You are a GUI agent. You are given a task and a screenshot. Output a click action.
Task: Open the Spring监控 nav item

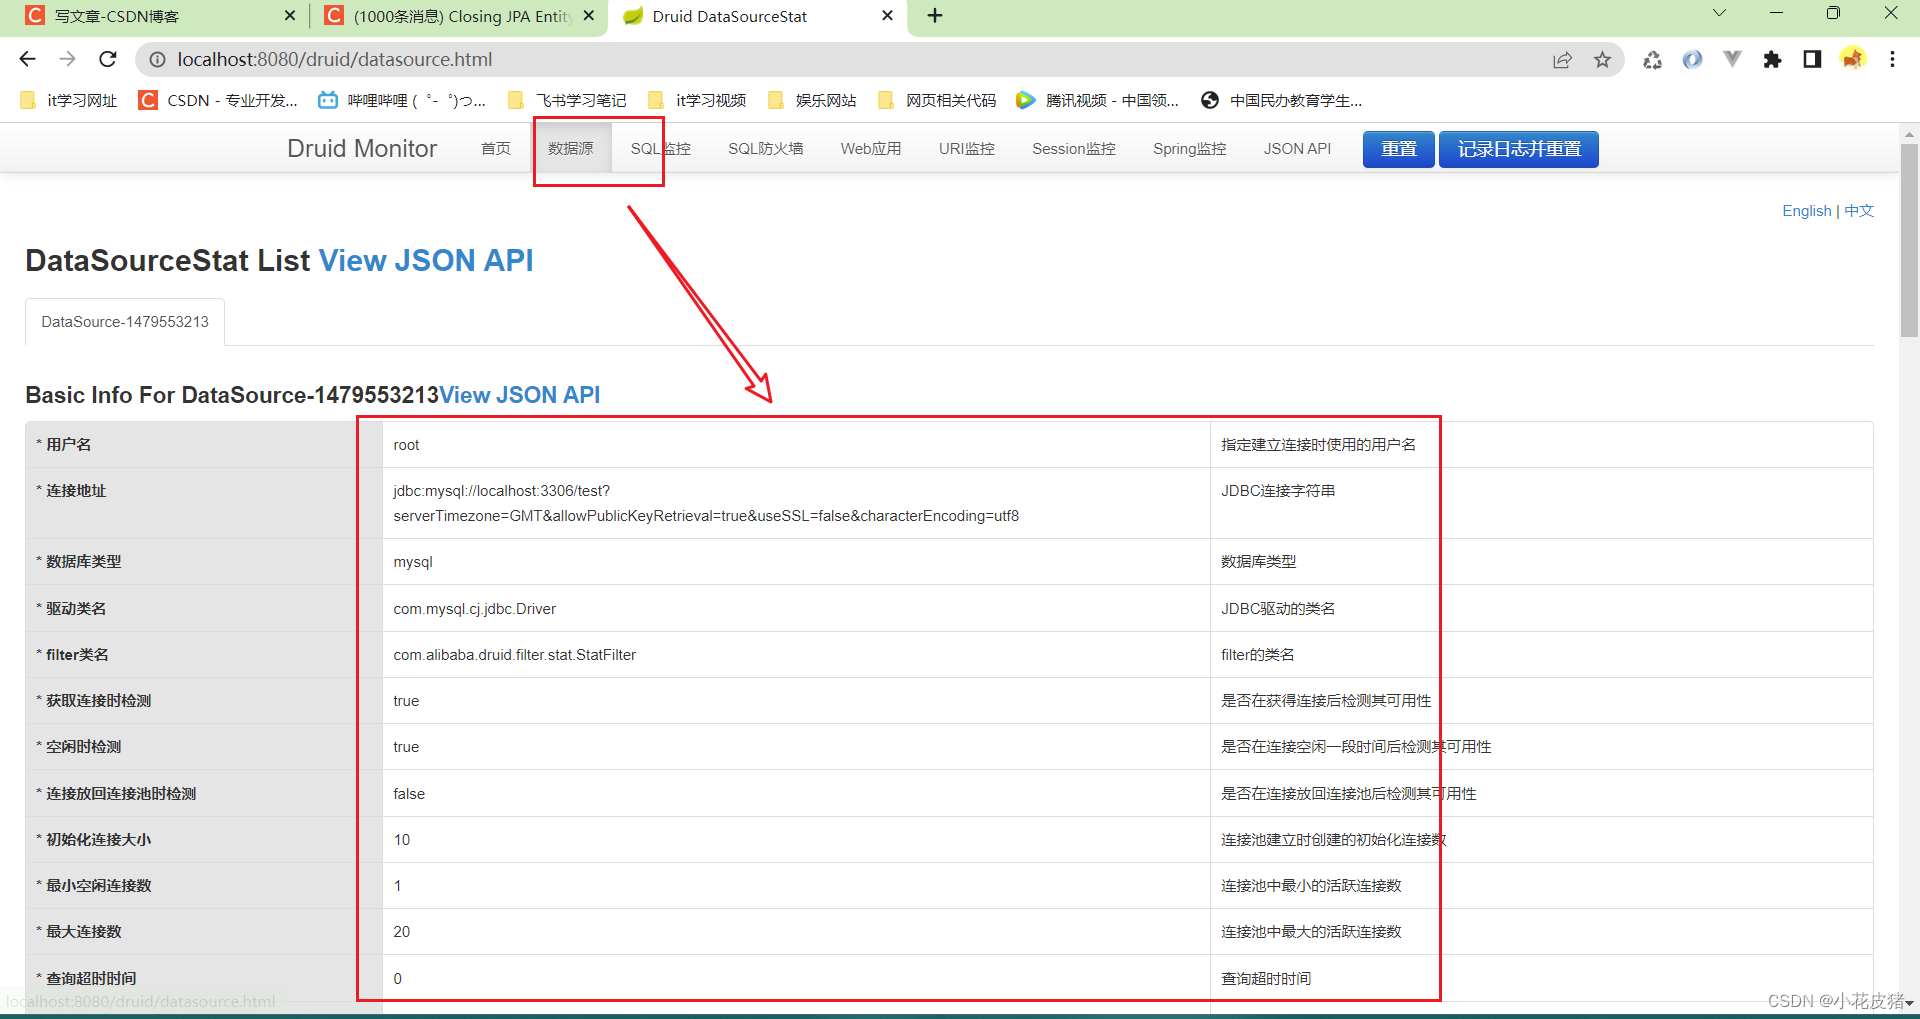(x=1190, y=148)
